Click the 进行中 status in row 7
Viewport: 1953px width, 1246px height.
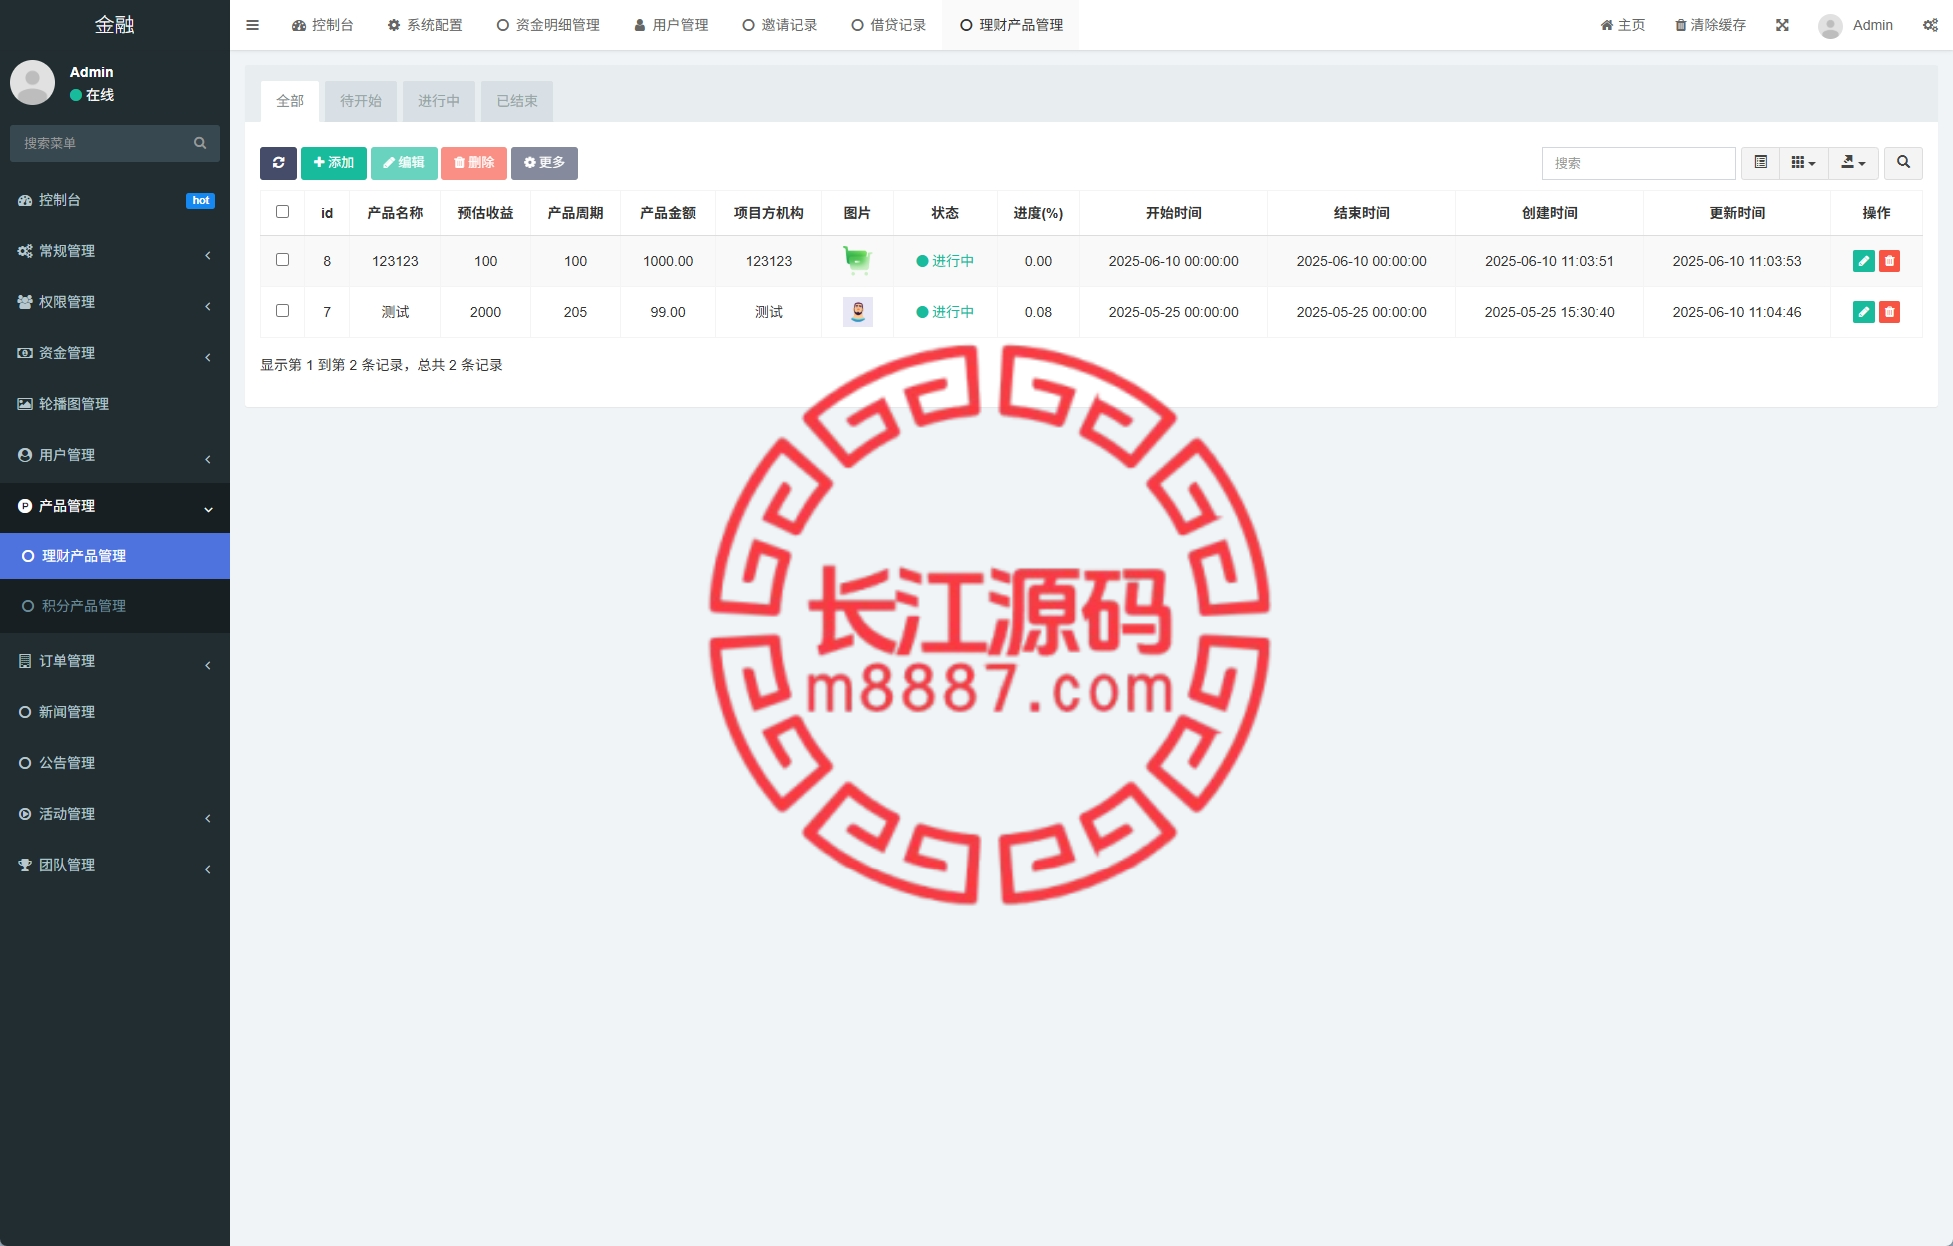point(945,312)
